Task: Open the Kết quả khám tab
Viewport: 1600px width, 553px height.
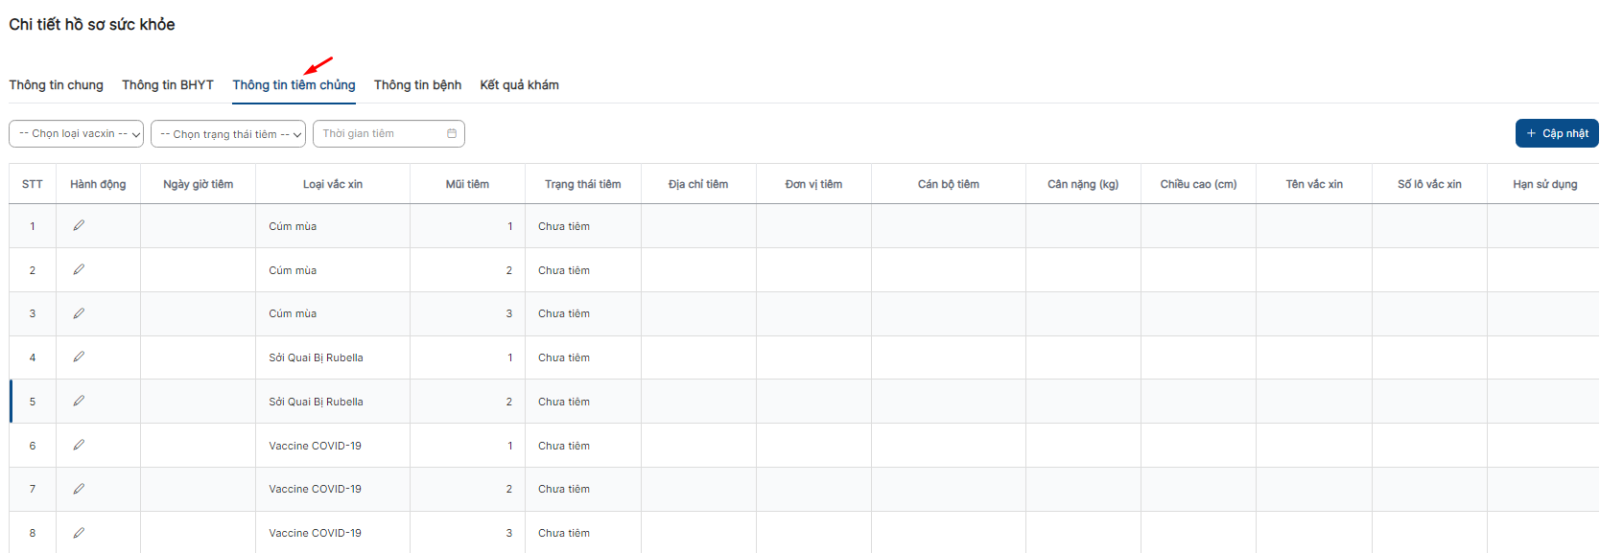Action: click(519, 85)
